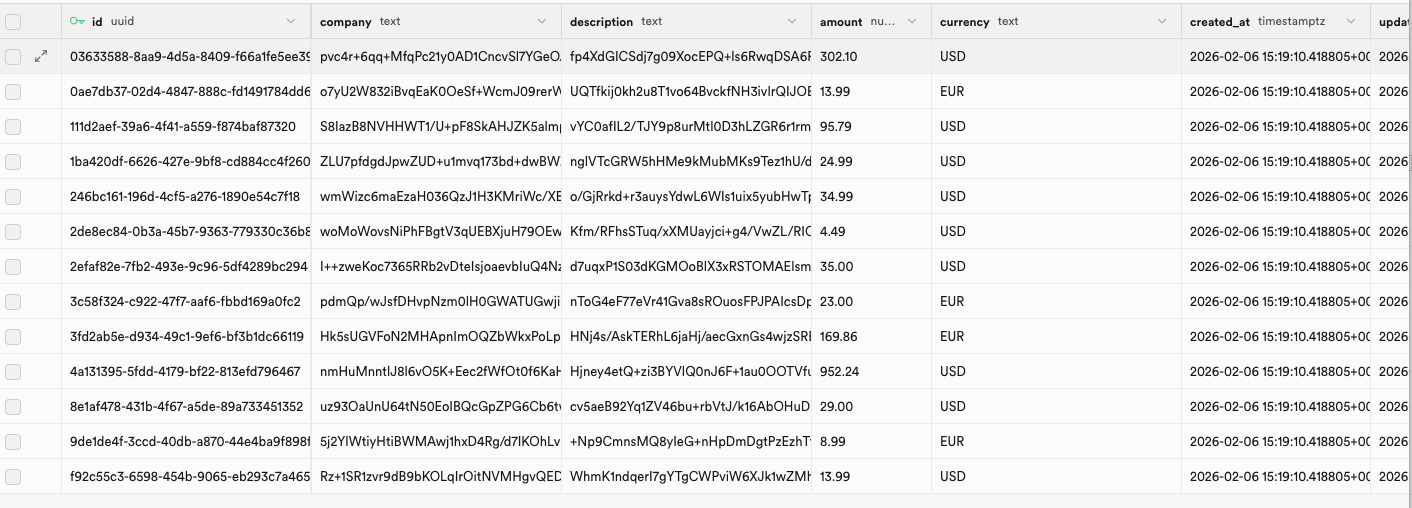Select the checkbox for row 0ae7db37

coord(13,92)
